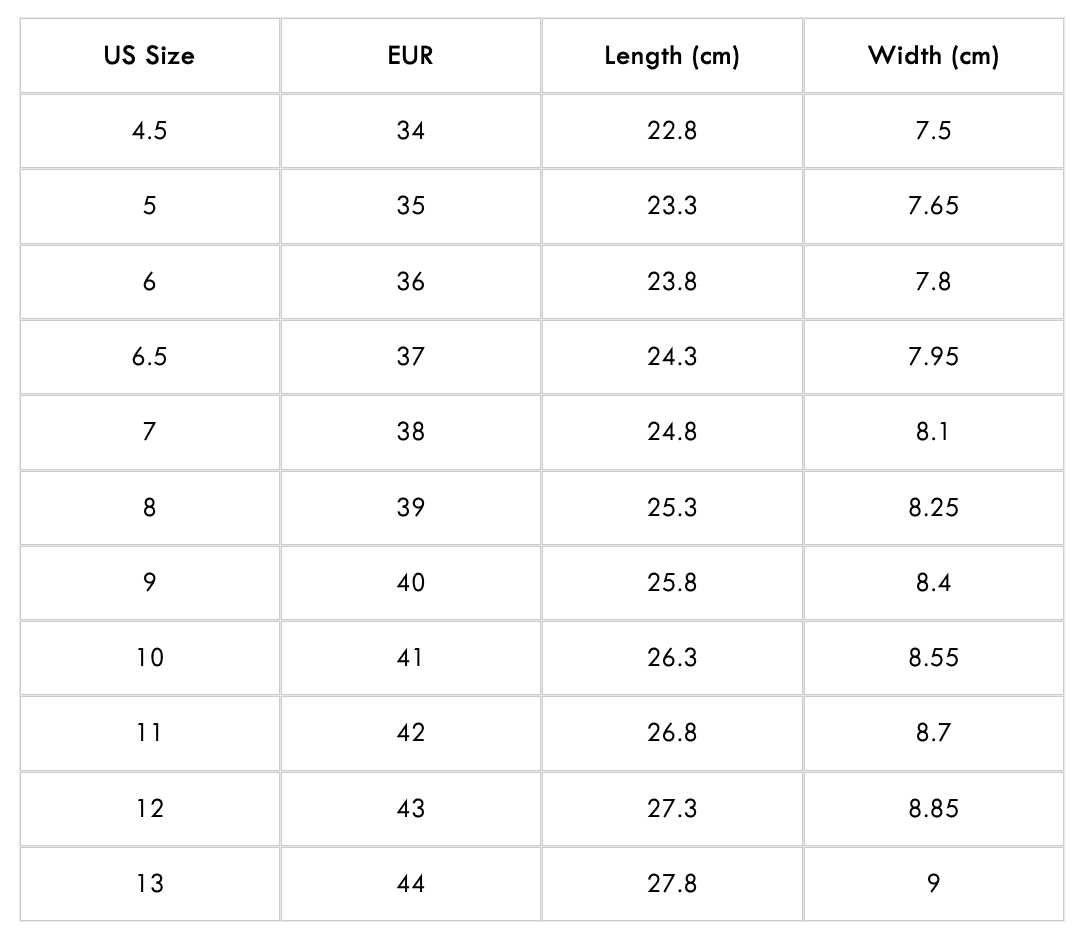Select the 8.85 width value

click(933, 809)
